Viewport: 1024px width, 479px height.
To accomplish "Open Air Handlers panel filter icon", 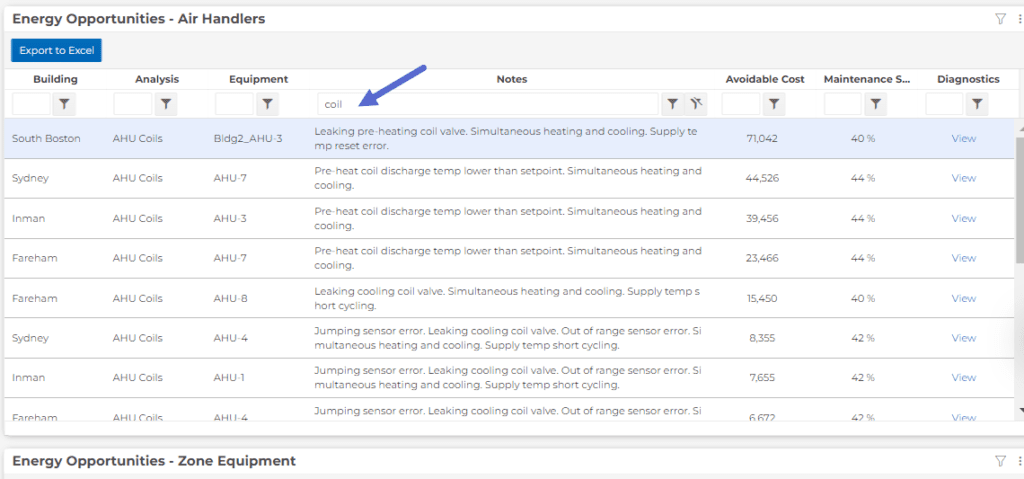I will pos(1000,19).
